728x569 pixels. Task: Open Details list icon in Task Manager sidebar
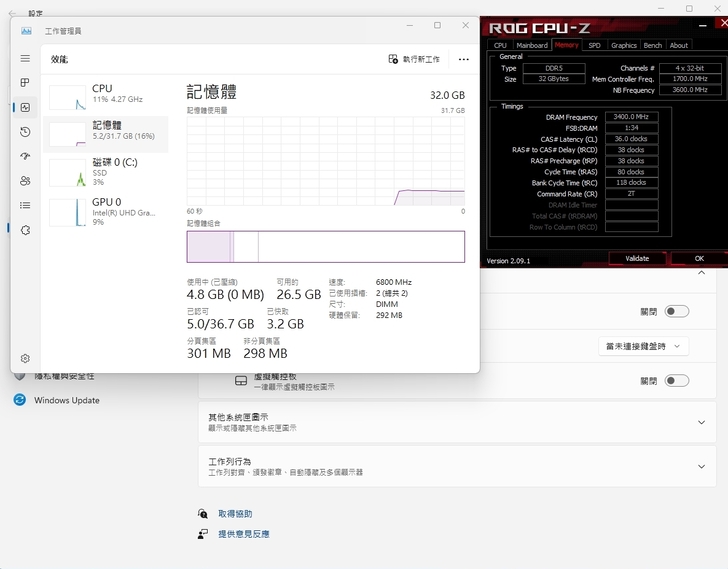(25, 205)
